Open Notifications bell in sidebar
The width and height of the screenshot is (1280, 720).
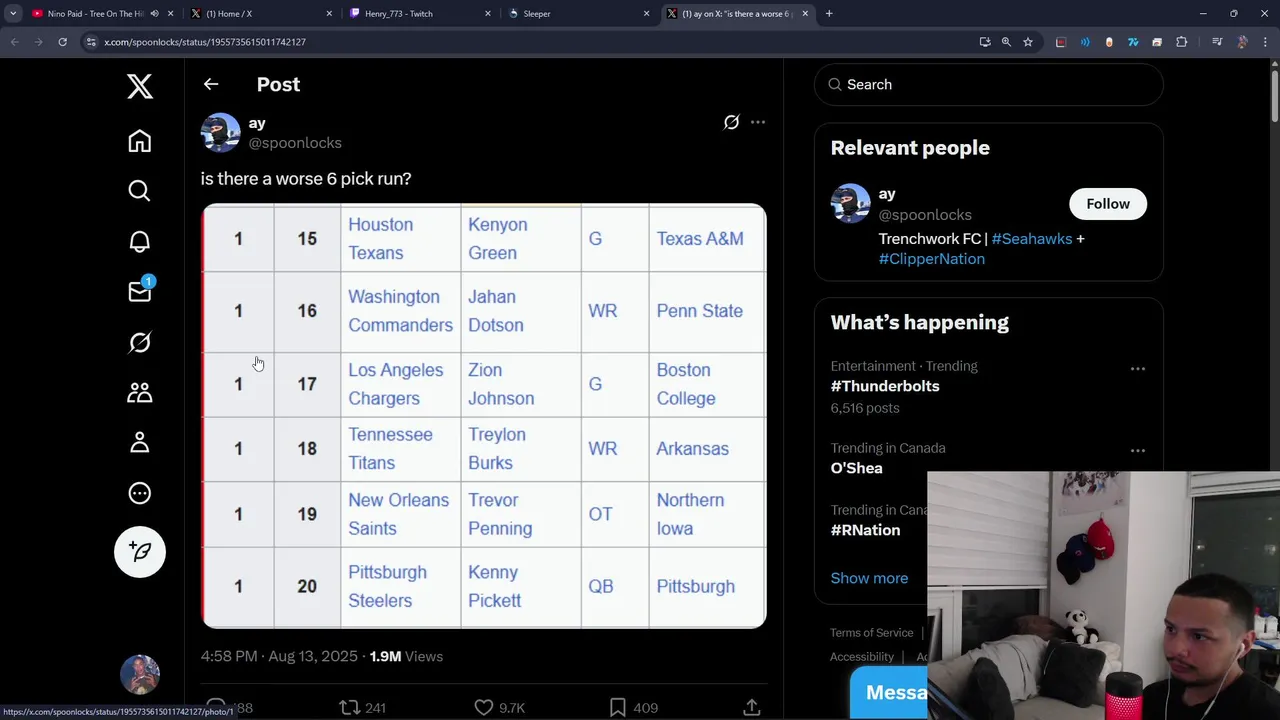tap(140, 241)
